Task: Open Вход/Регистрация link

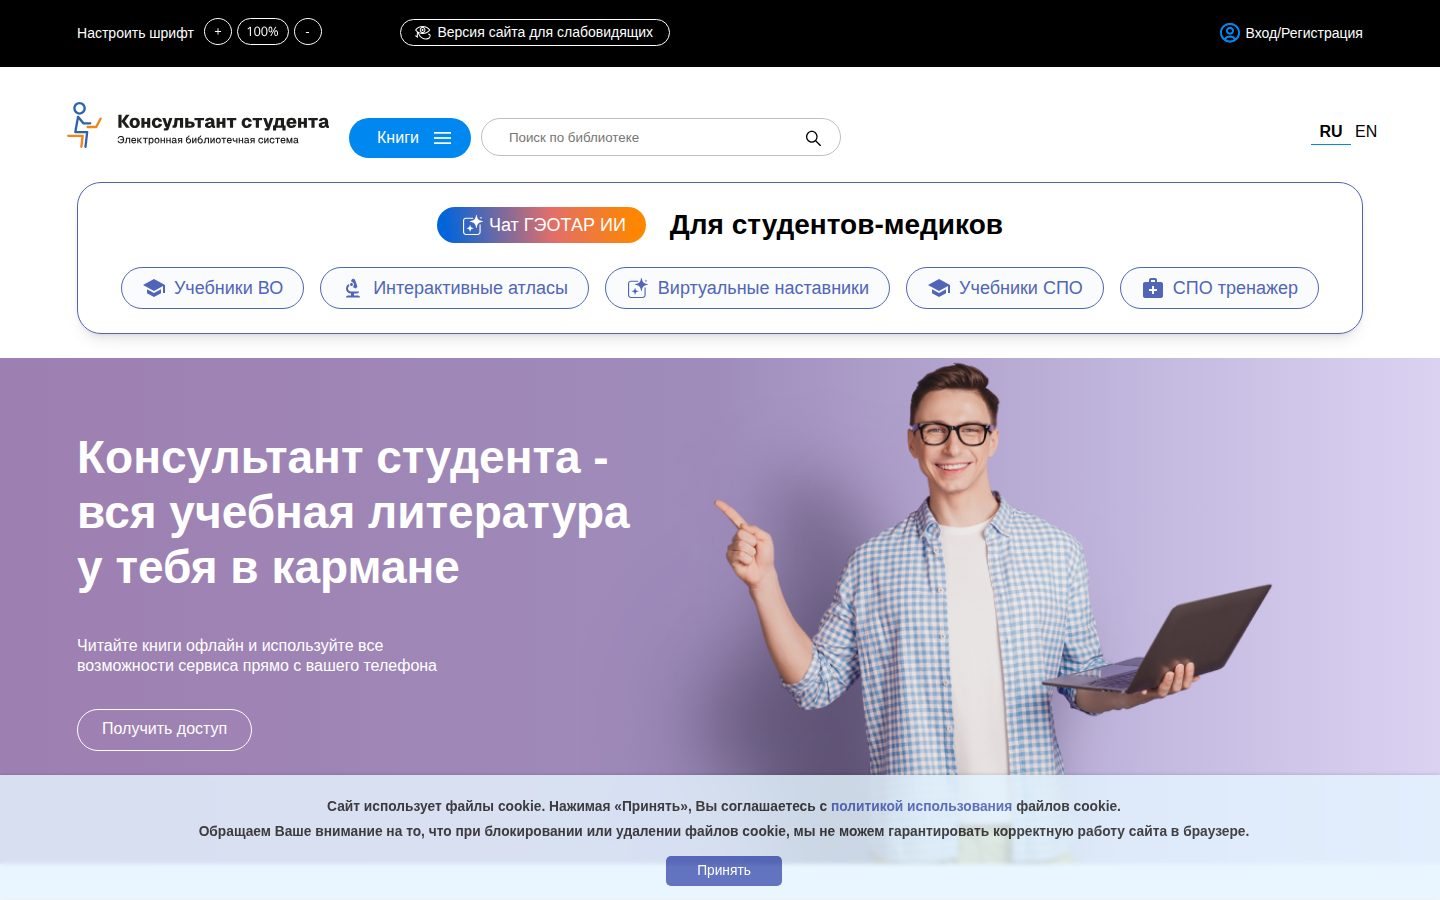Action: pos(1291,33)
